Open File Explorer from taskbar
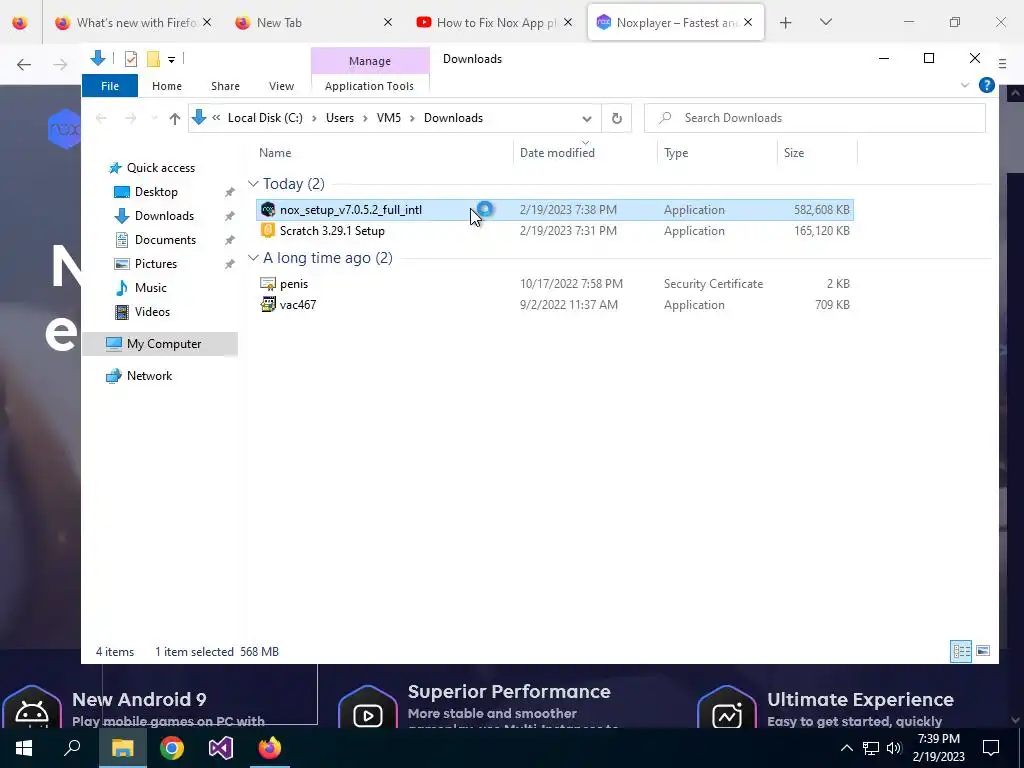 pos(122,748)
